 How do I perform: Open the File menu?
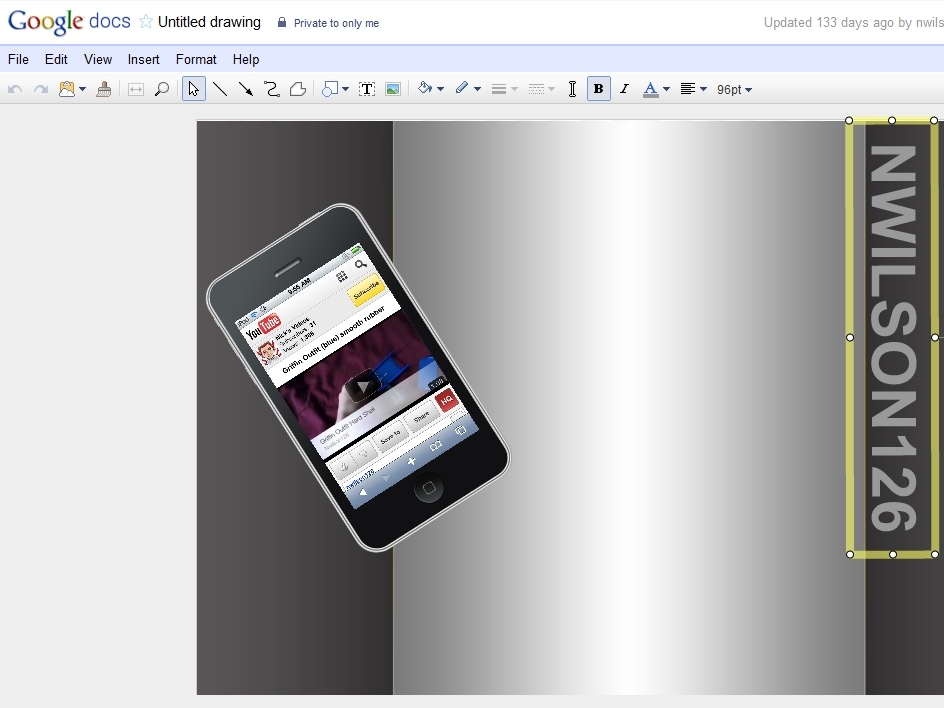[x=18, y=60]
